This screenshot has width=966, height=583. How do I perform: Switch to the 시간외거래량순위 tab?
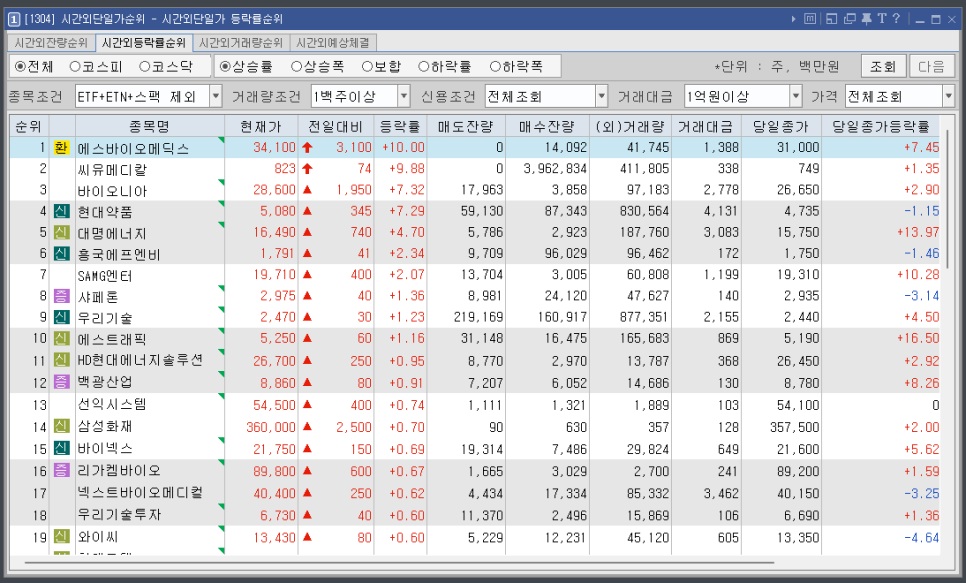(x=241, y=43)
